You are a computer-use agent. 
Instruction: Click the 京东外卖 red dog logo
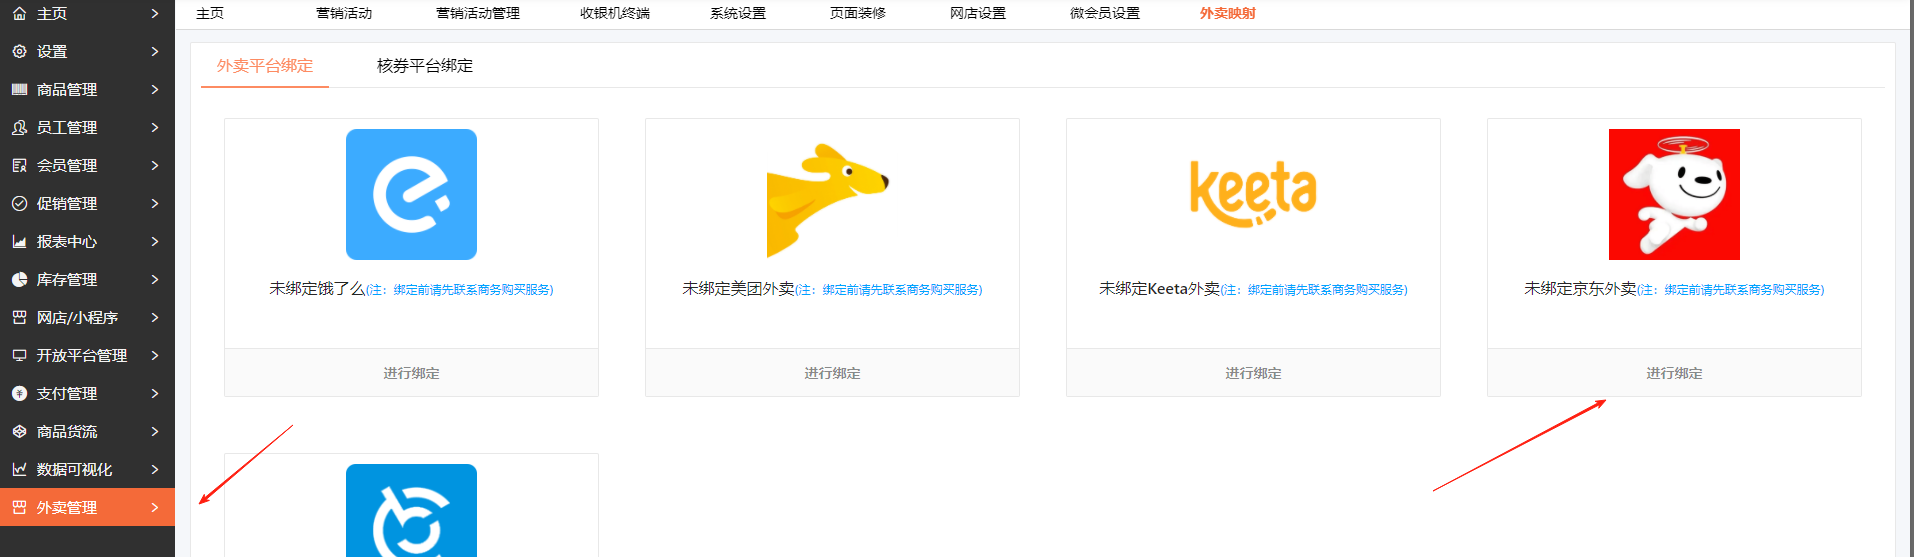coord(1674,194)
